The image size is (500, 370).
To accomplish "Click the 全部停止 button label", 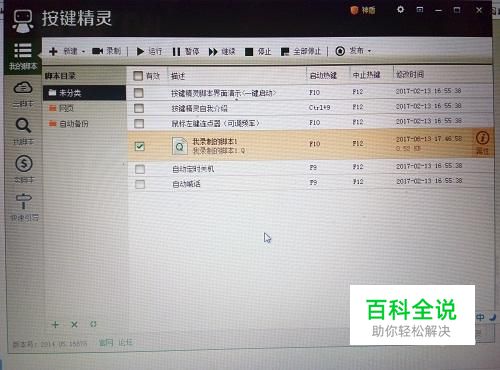I will click(307, 52).
